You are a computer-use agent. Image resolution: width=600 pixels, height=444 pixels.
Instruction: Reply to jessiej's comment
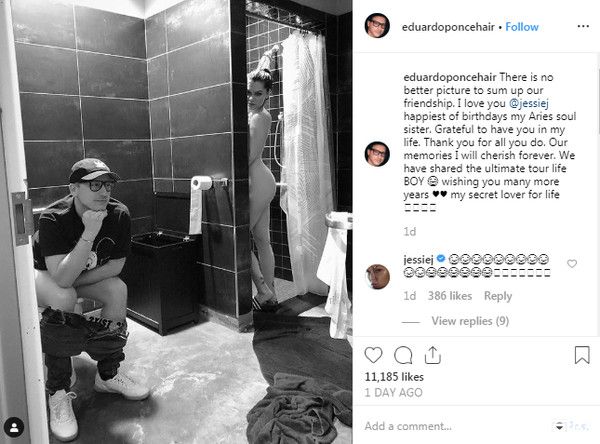498,296
